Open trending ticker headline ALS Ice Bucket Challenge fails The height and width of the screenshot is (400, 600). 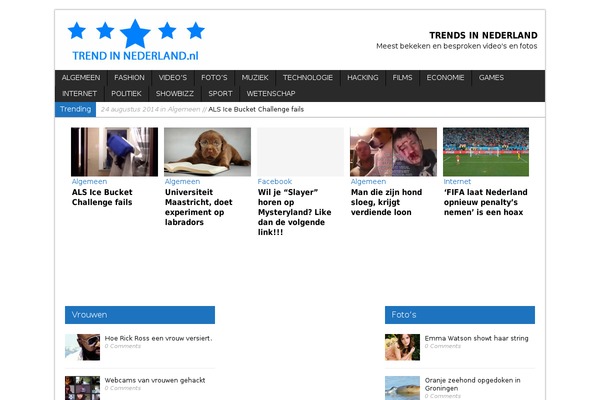coord(256,109)
